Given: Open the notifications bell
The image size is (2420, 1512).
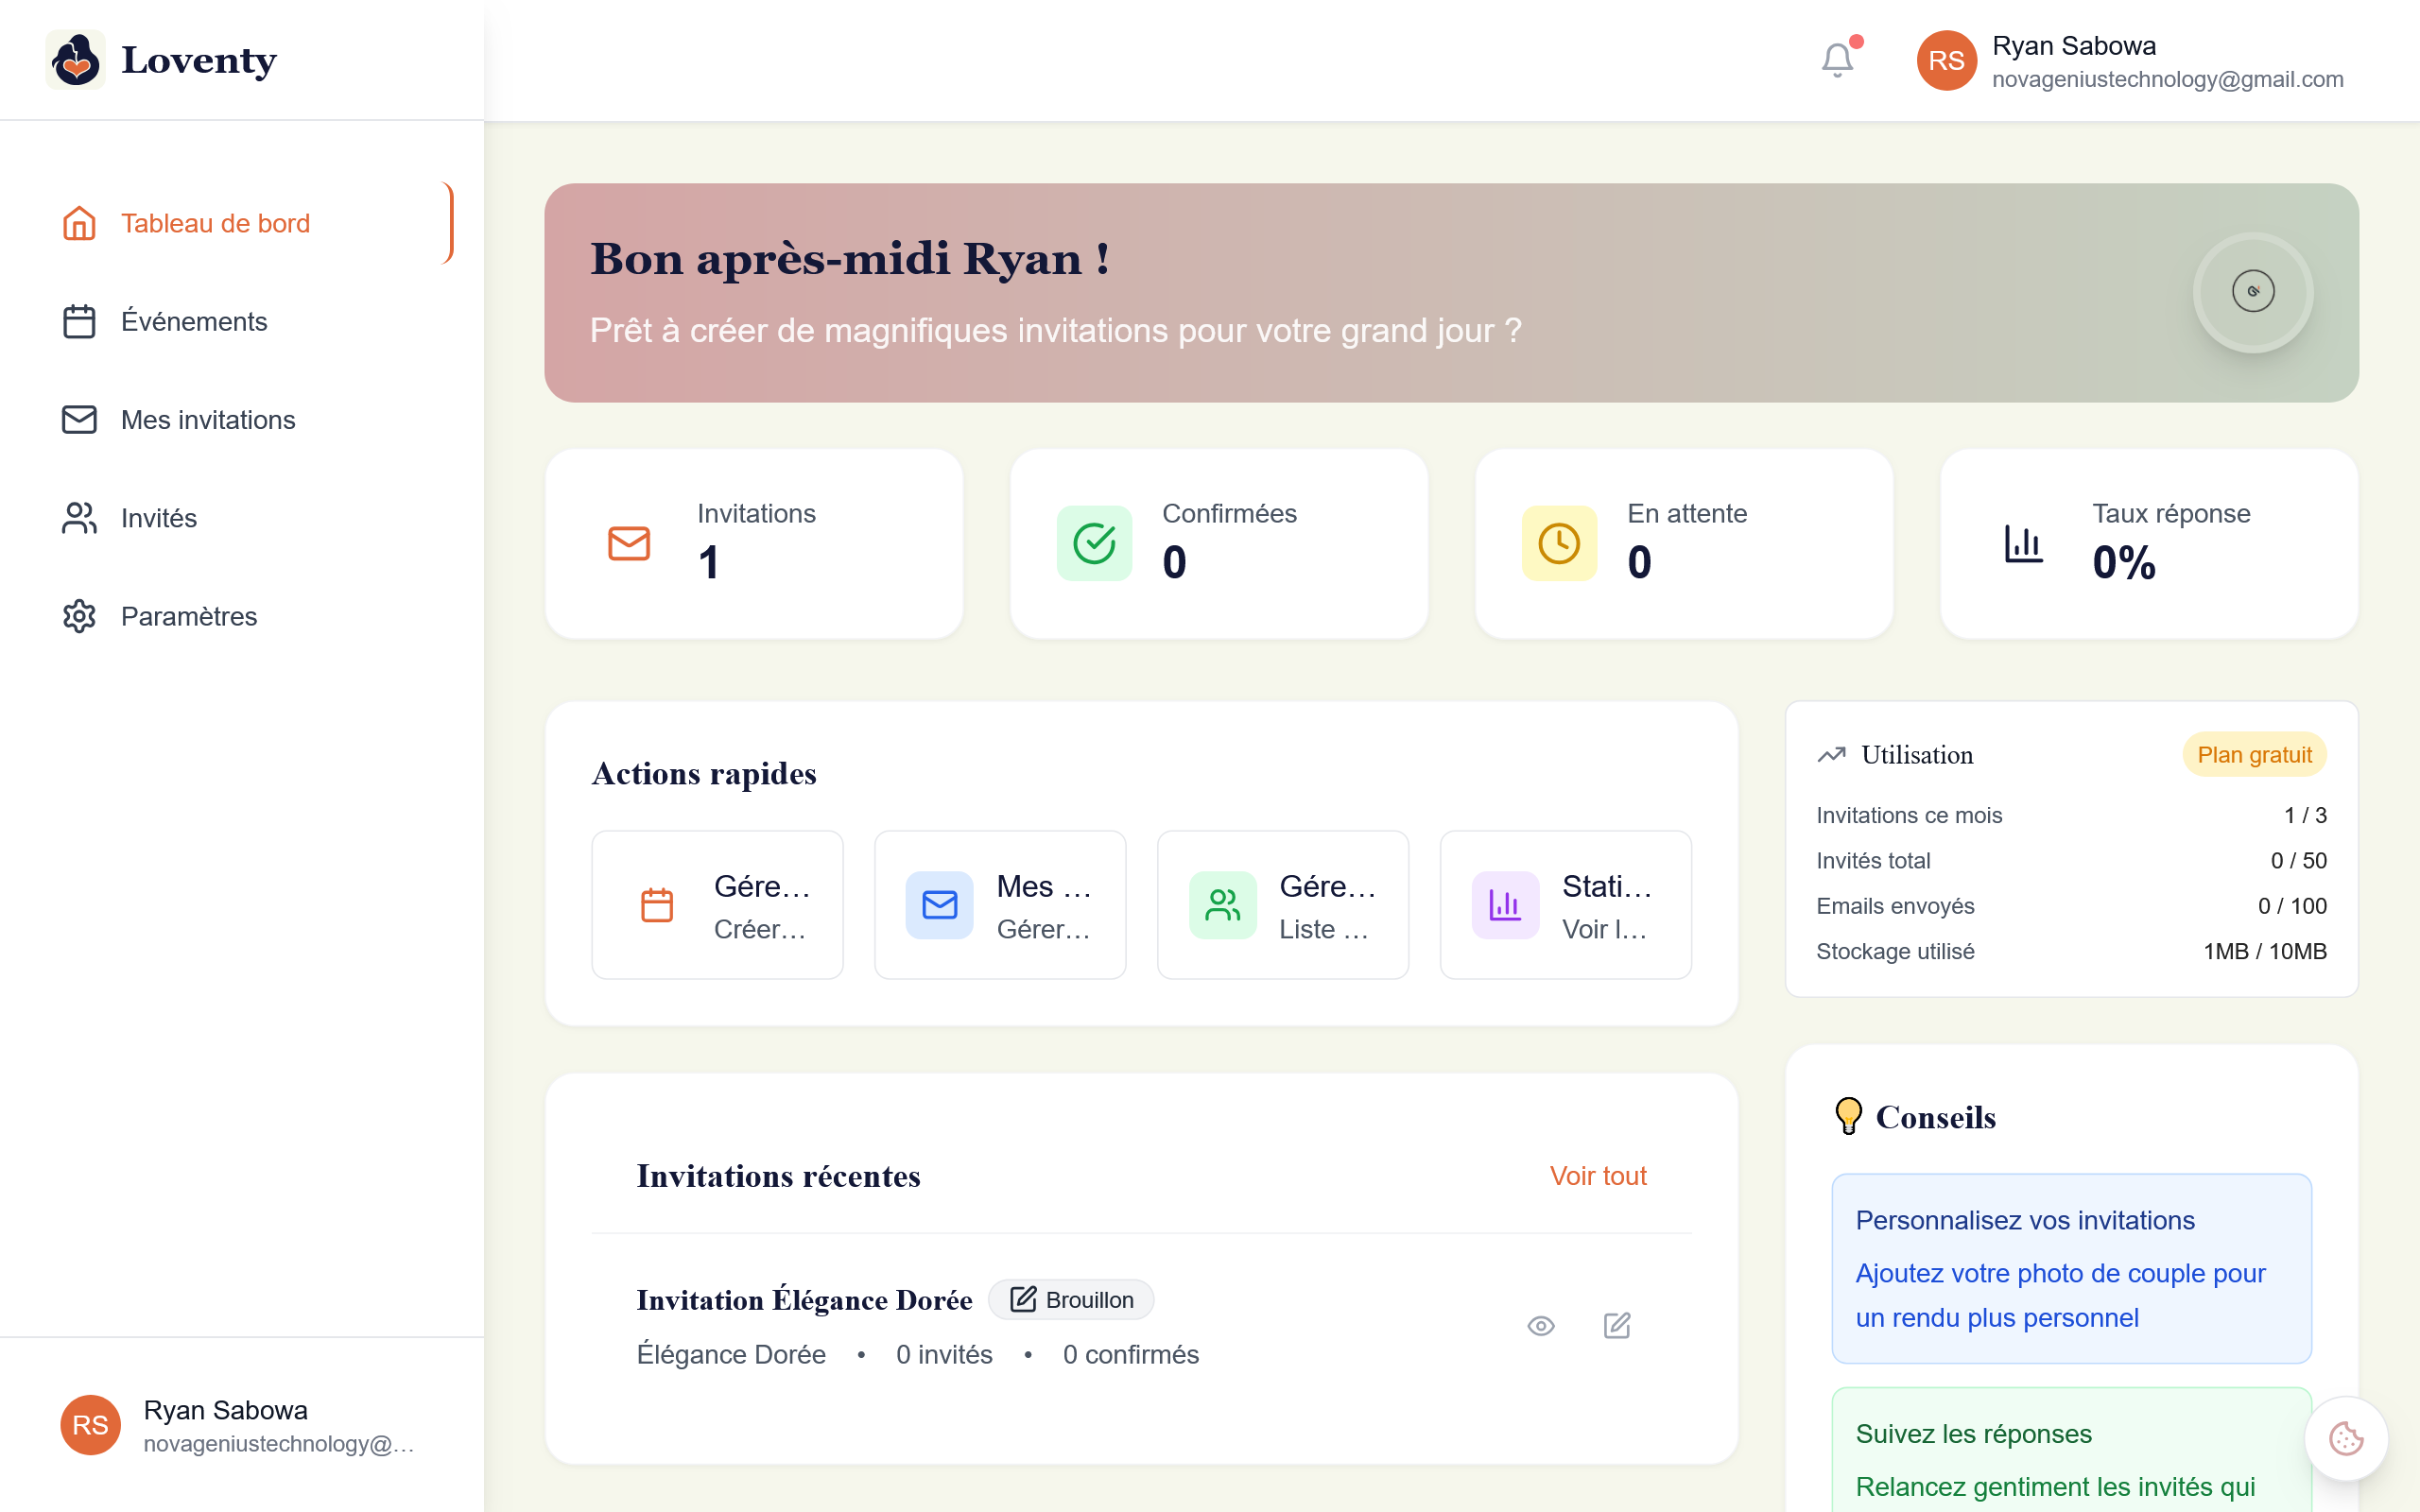Looking at the screenshot, I should click(x=1837, y=60).
